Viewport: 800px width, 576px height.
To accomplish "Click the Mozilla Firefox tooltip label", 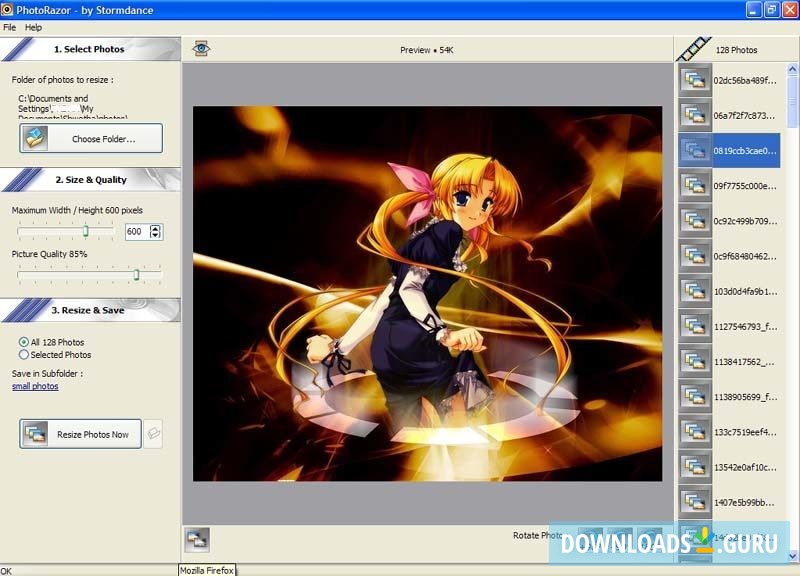I will 207,570.
